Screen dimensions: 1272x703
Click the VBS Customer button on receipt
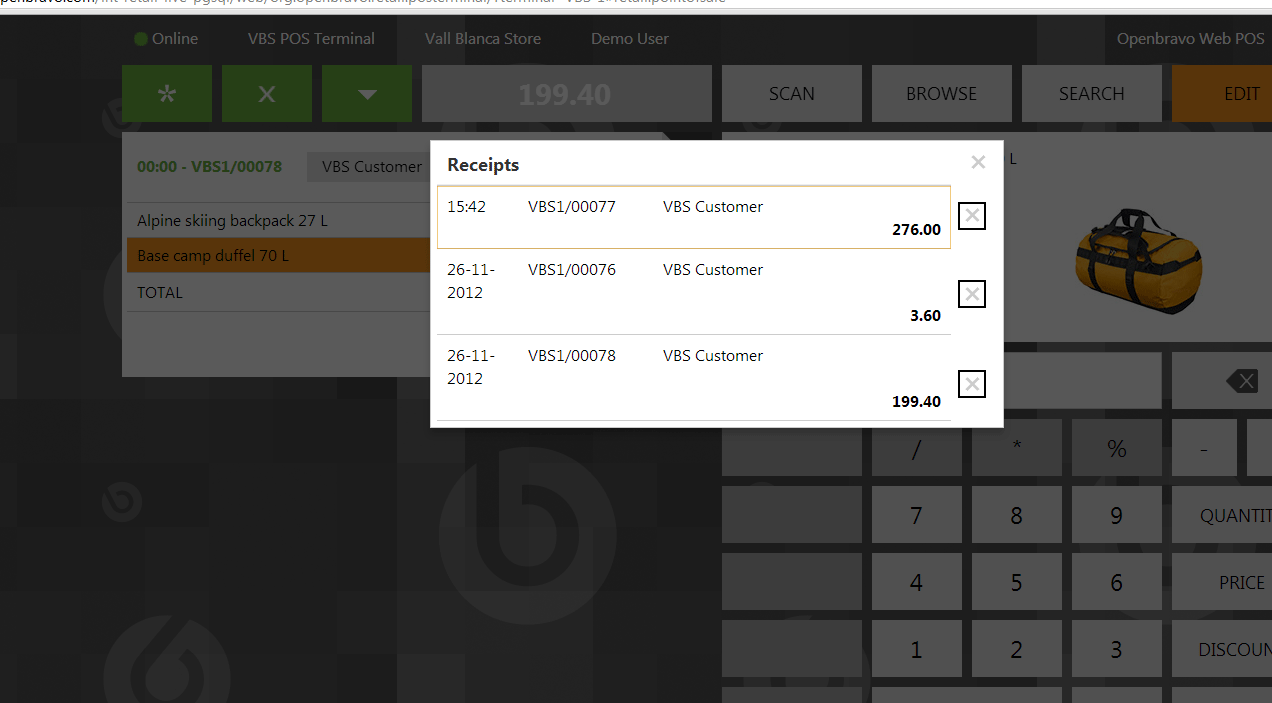click(x=371, y=167)
